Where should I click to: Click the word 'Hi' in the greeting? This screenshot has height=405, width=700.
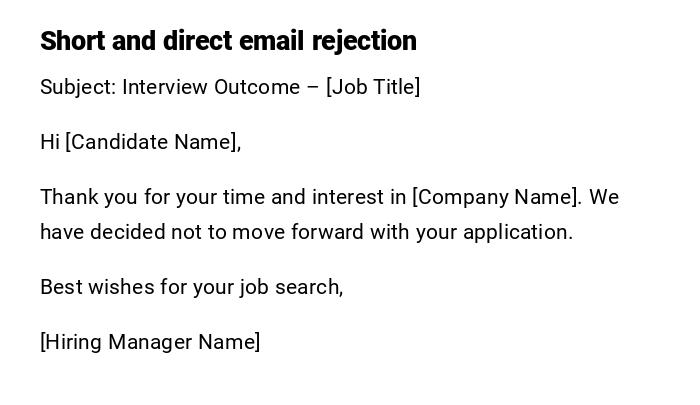(x=50, y=142)
